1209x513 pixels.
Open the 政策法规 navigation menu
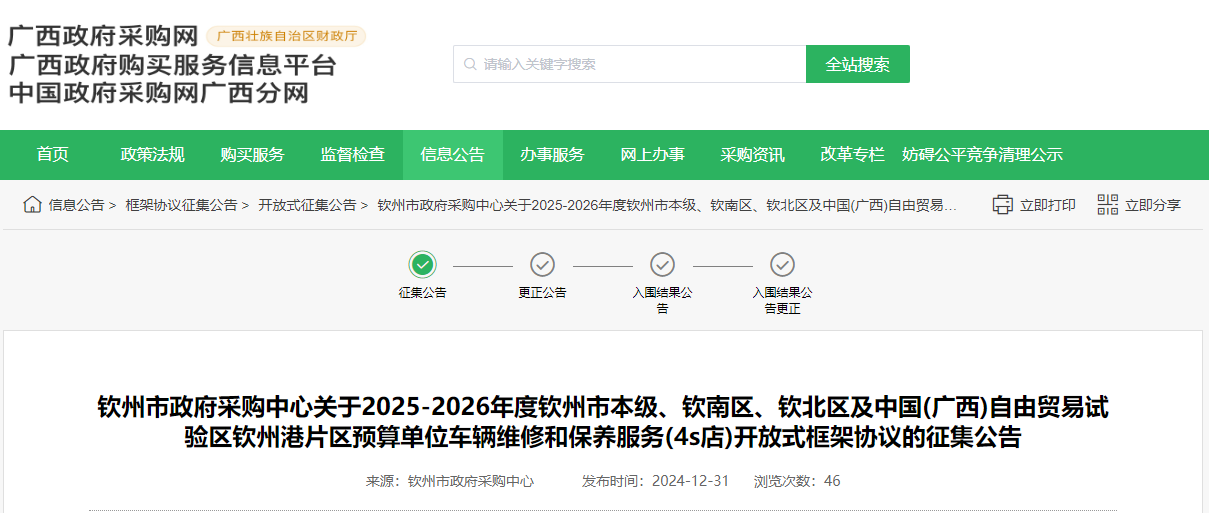153,155
